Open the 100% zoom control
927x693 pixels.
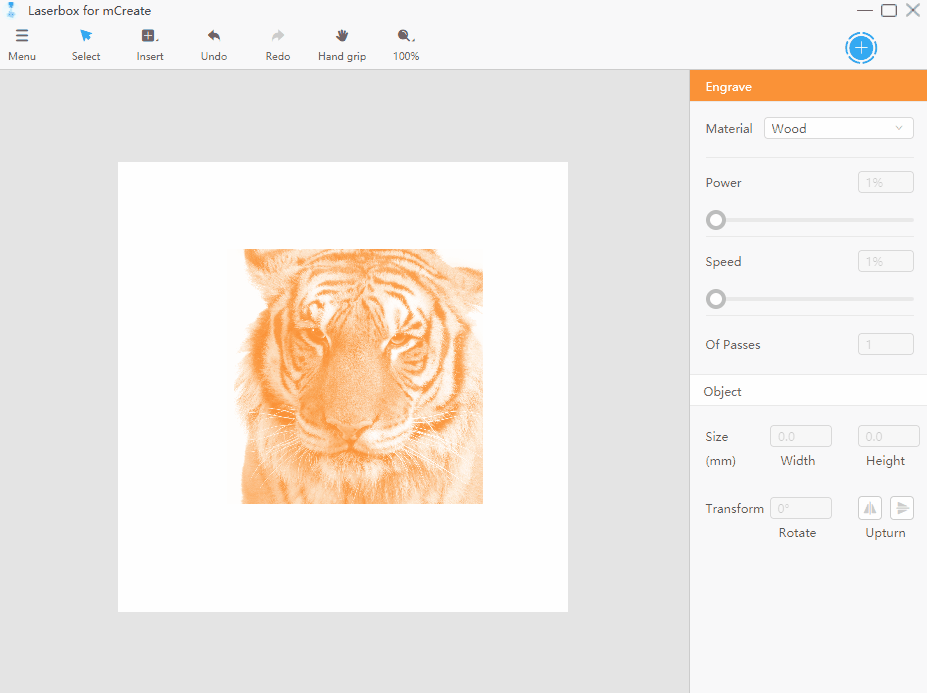406,45
